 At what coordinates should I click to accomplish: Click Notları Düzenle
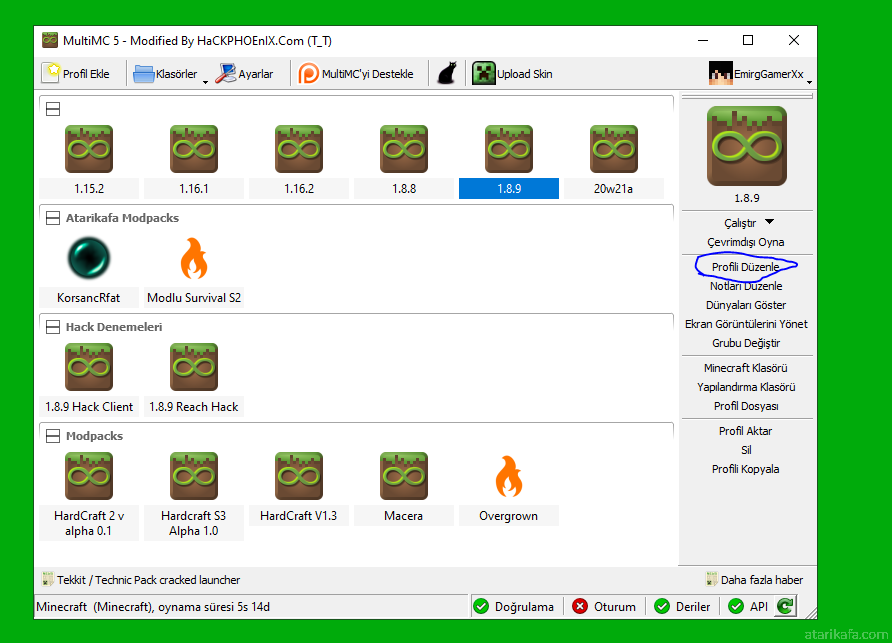tap(746, 286)
